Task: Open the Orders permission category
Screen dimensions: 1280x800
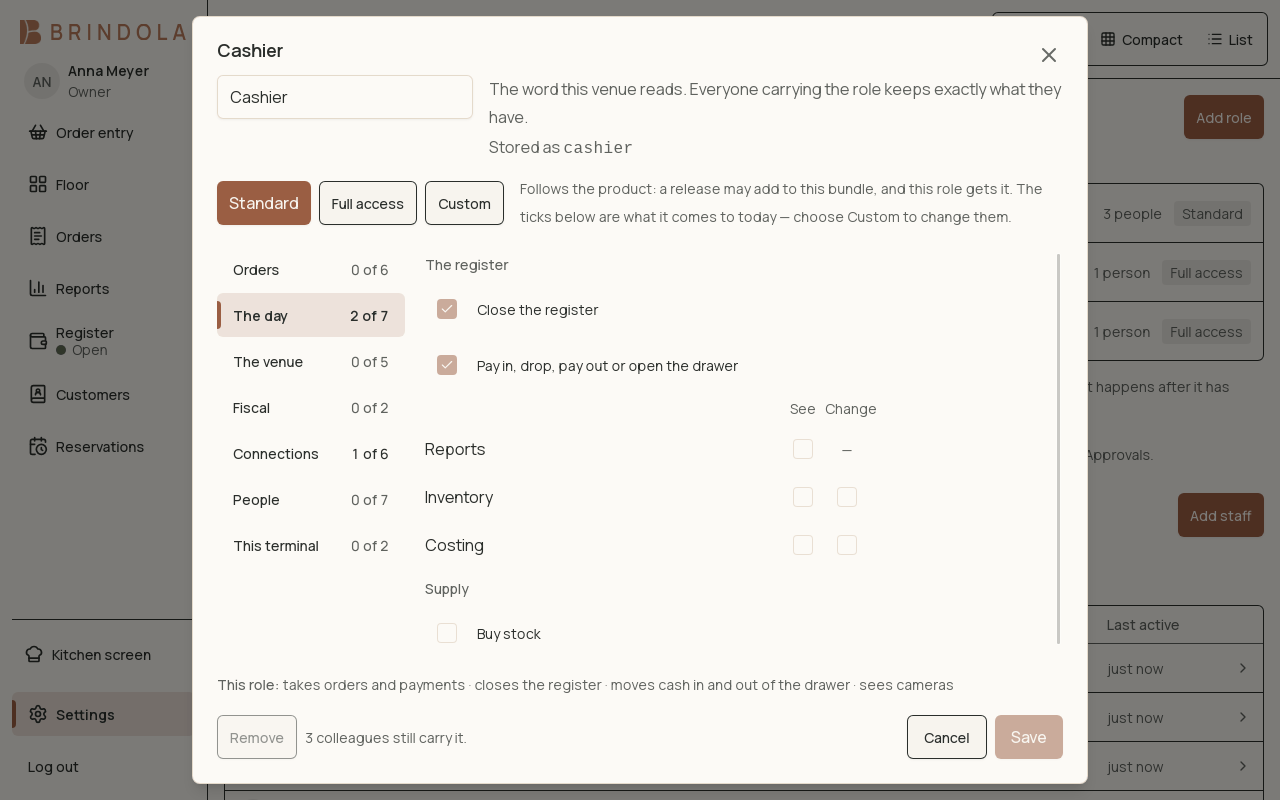Action: 311,269
